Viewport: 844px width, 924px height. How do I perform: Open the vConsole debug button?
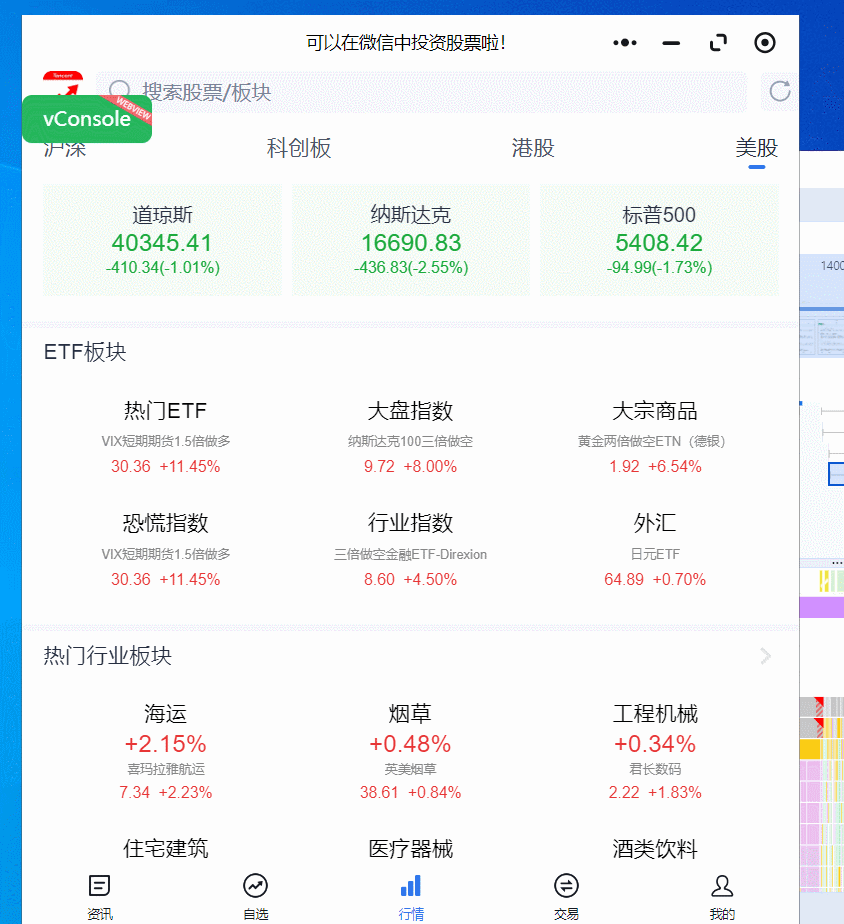(87, 118)
